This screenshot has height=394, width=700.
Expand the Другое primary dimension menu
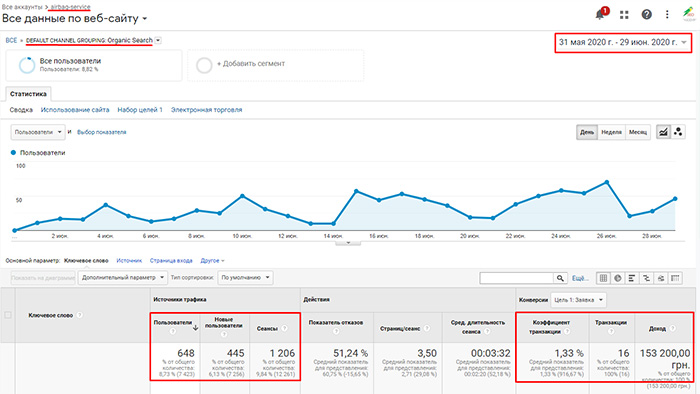pos(212,261)
